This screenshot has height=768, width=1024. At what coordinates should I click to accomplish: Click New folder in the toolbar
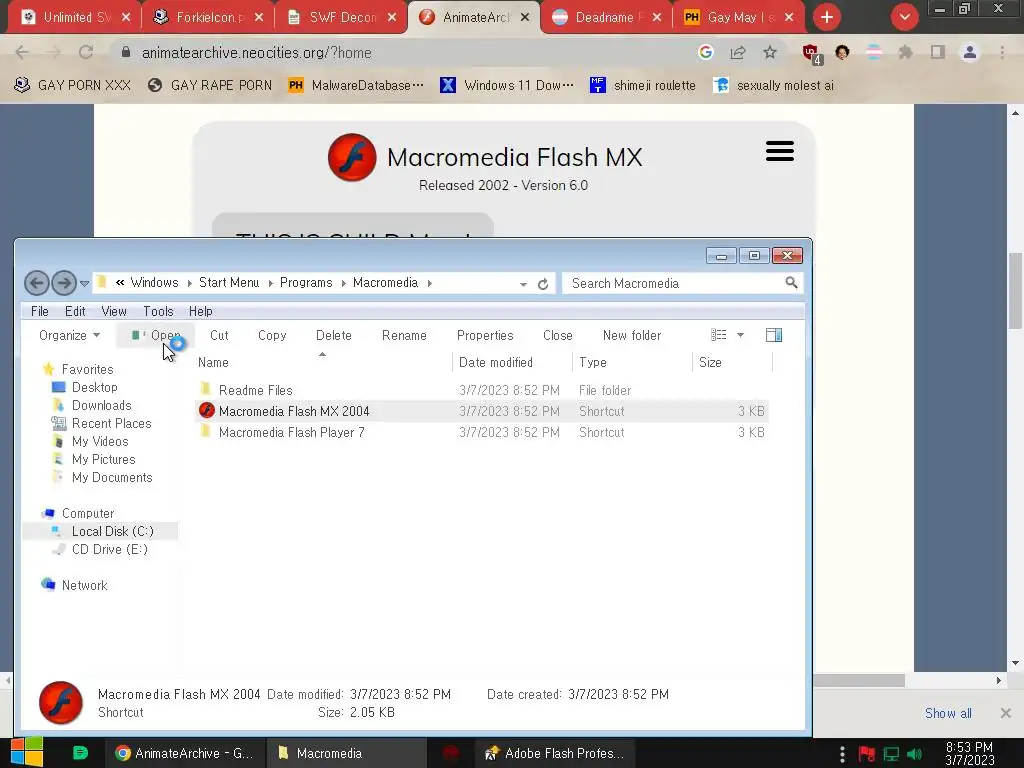[632, 335]
